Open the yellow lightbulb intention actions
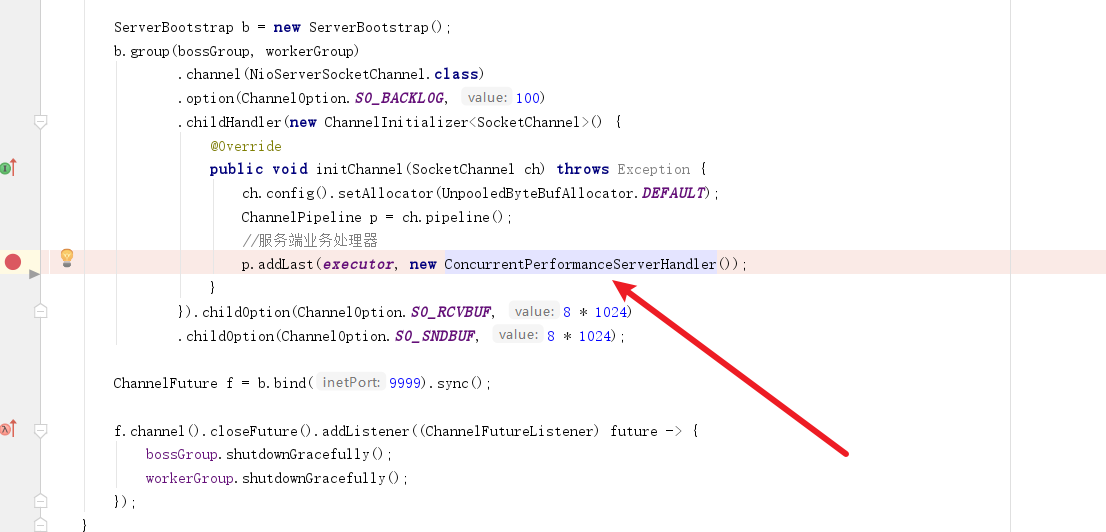 click(x=67, y=258)
